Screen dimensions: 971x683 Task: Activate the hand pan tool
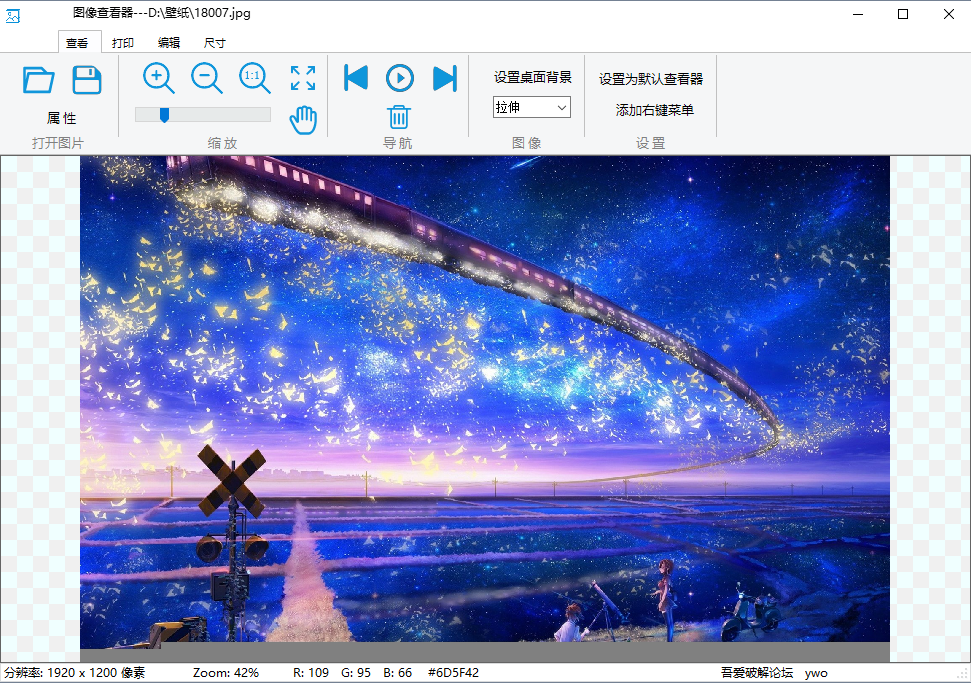click(x=303, y=120)
